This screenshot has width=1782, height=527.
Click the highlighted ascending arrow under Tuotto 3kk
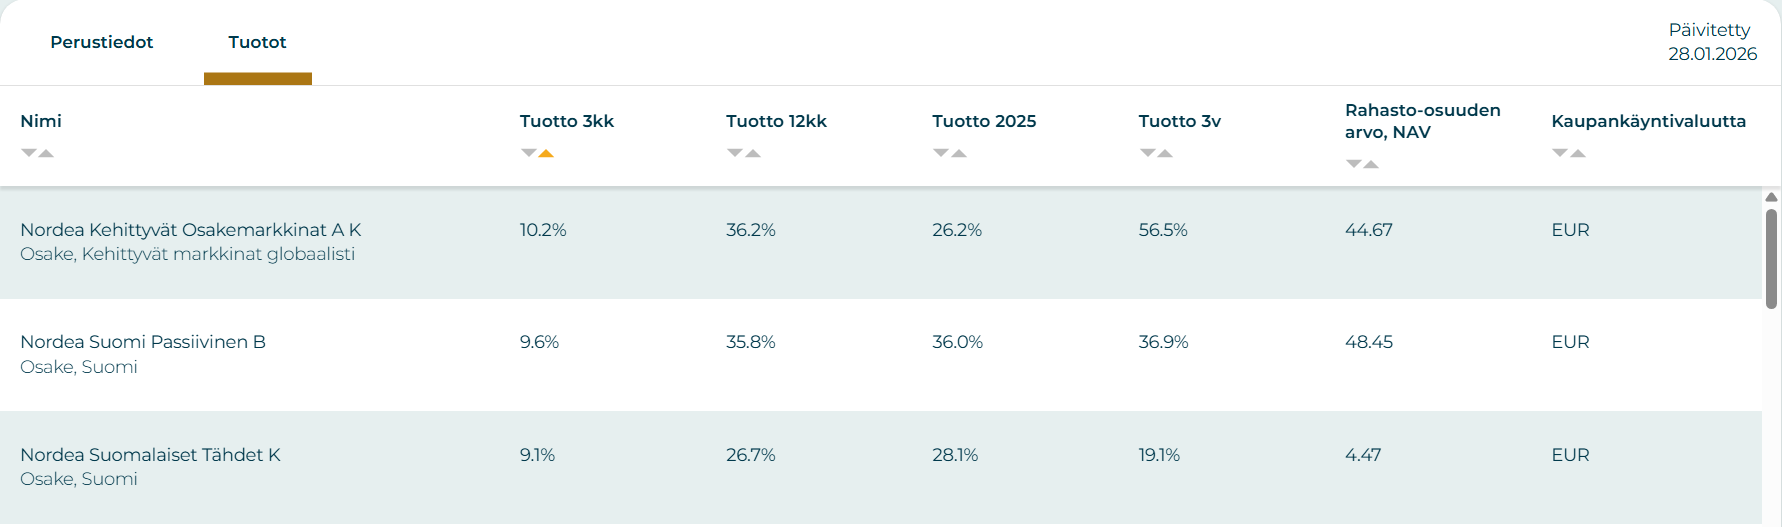pyautogui.click(x=546, y=153)
